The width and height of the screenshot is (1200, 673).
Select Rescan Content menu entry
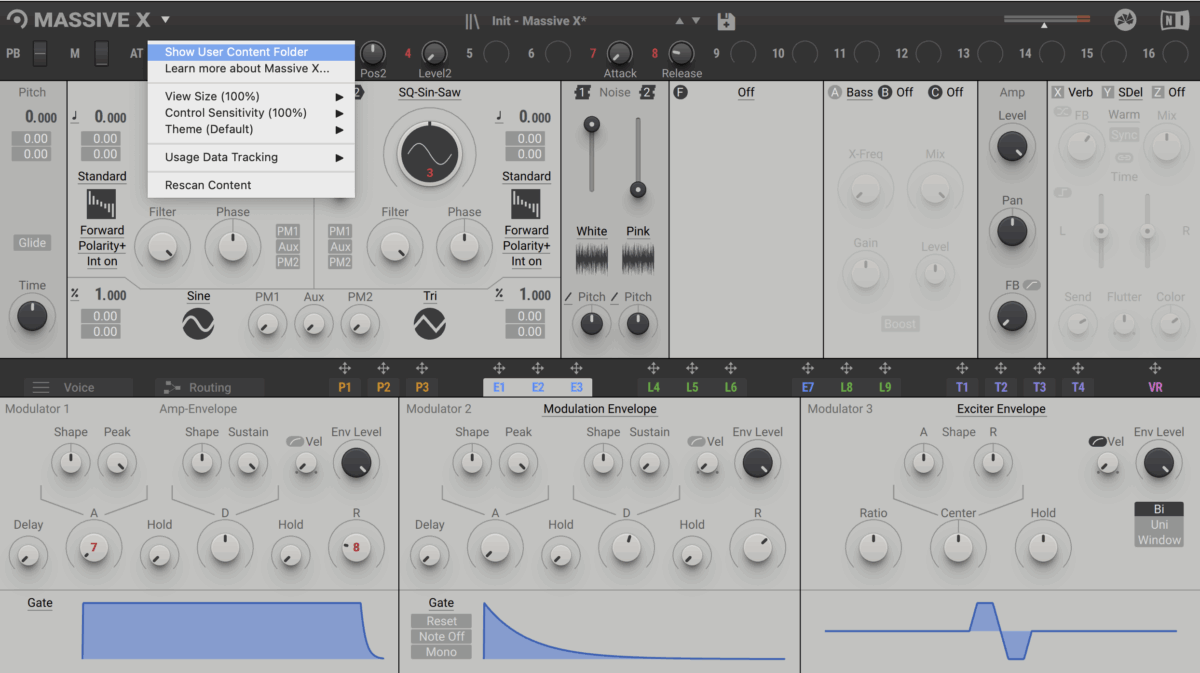point(208,185)
